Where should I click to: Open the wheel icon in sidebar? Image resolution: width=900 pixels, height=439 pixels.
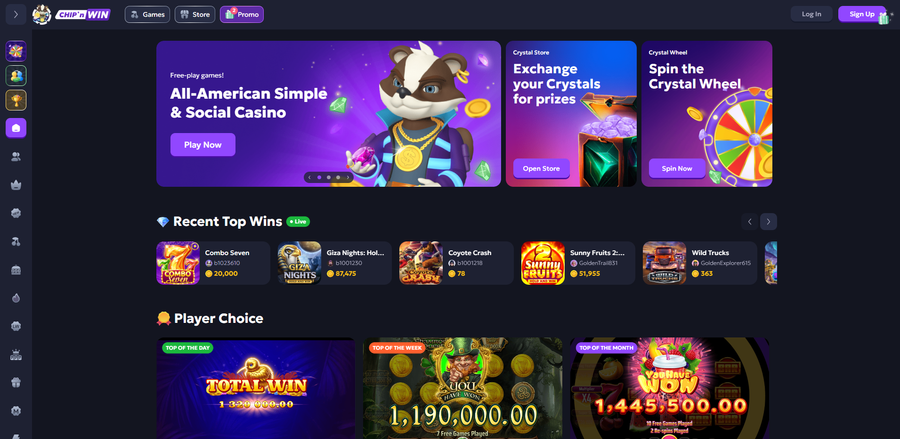(x=16, y=51)
